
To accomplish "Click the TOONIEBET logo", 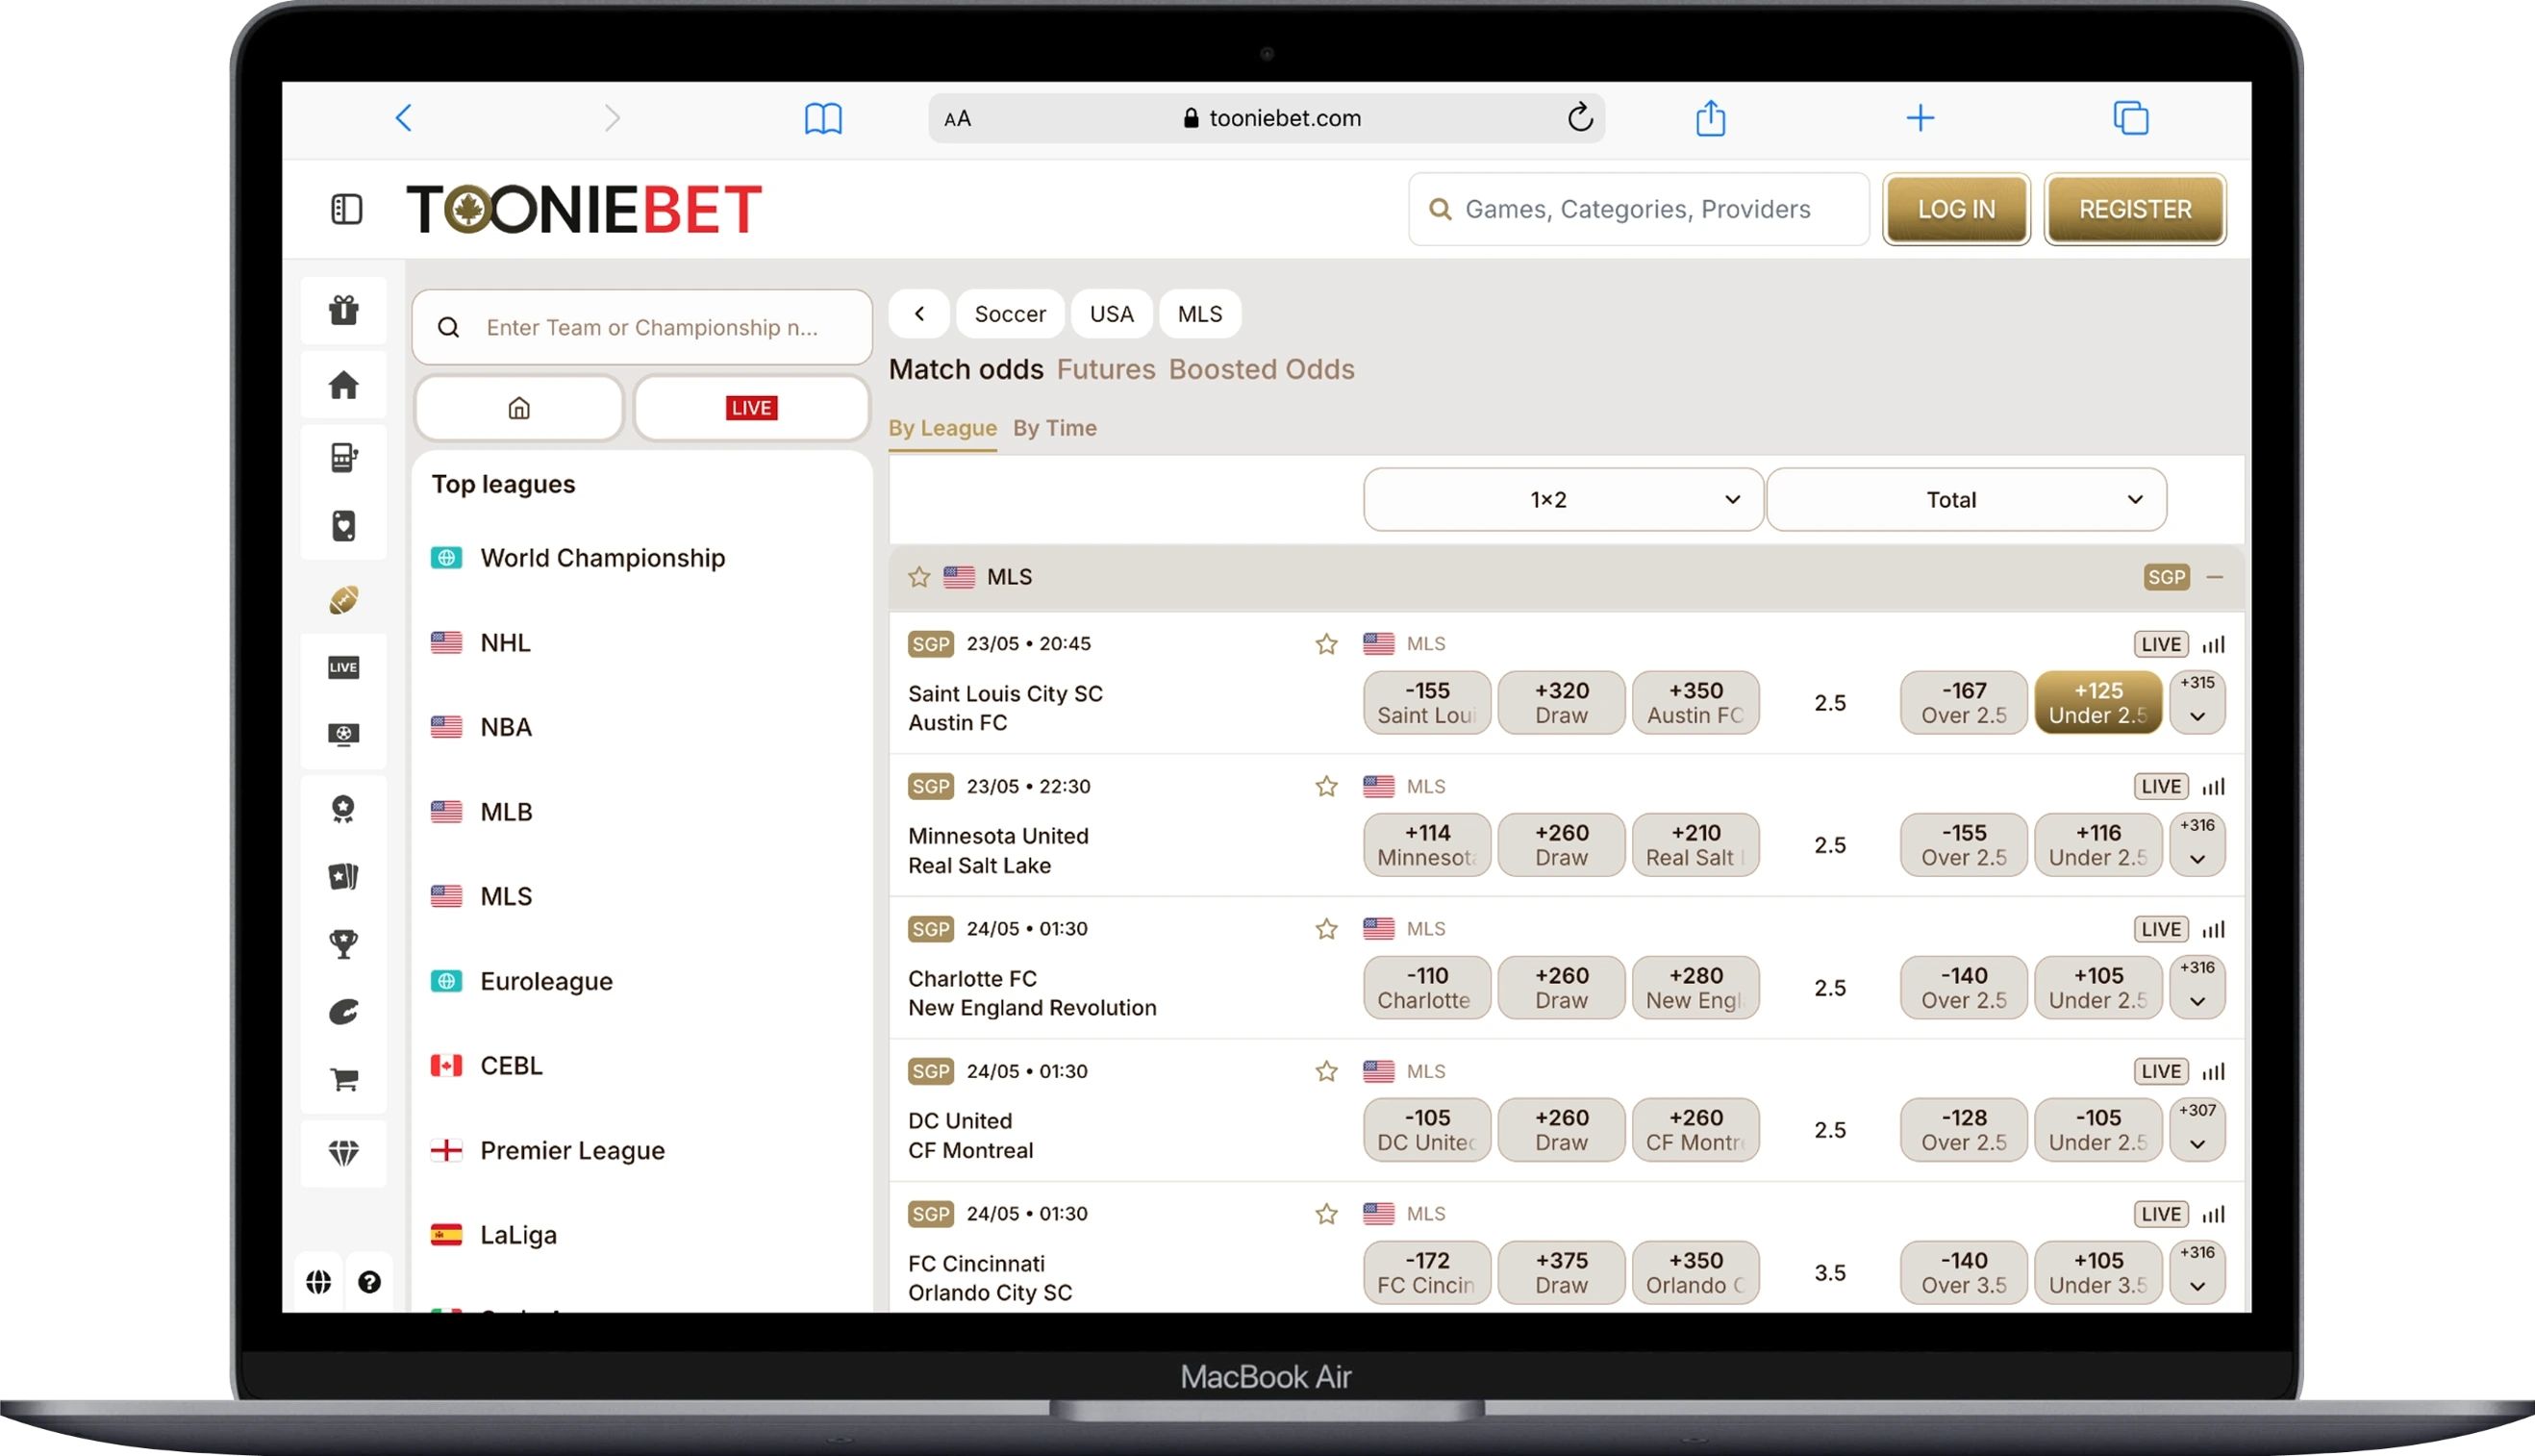I will [584, 209].
